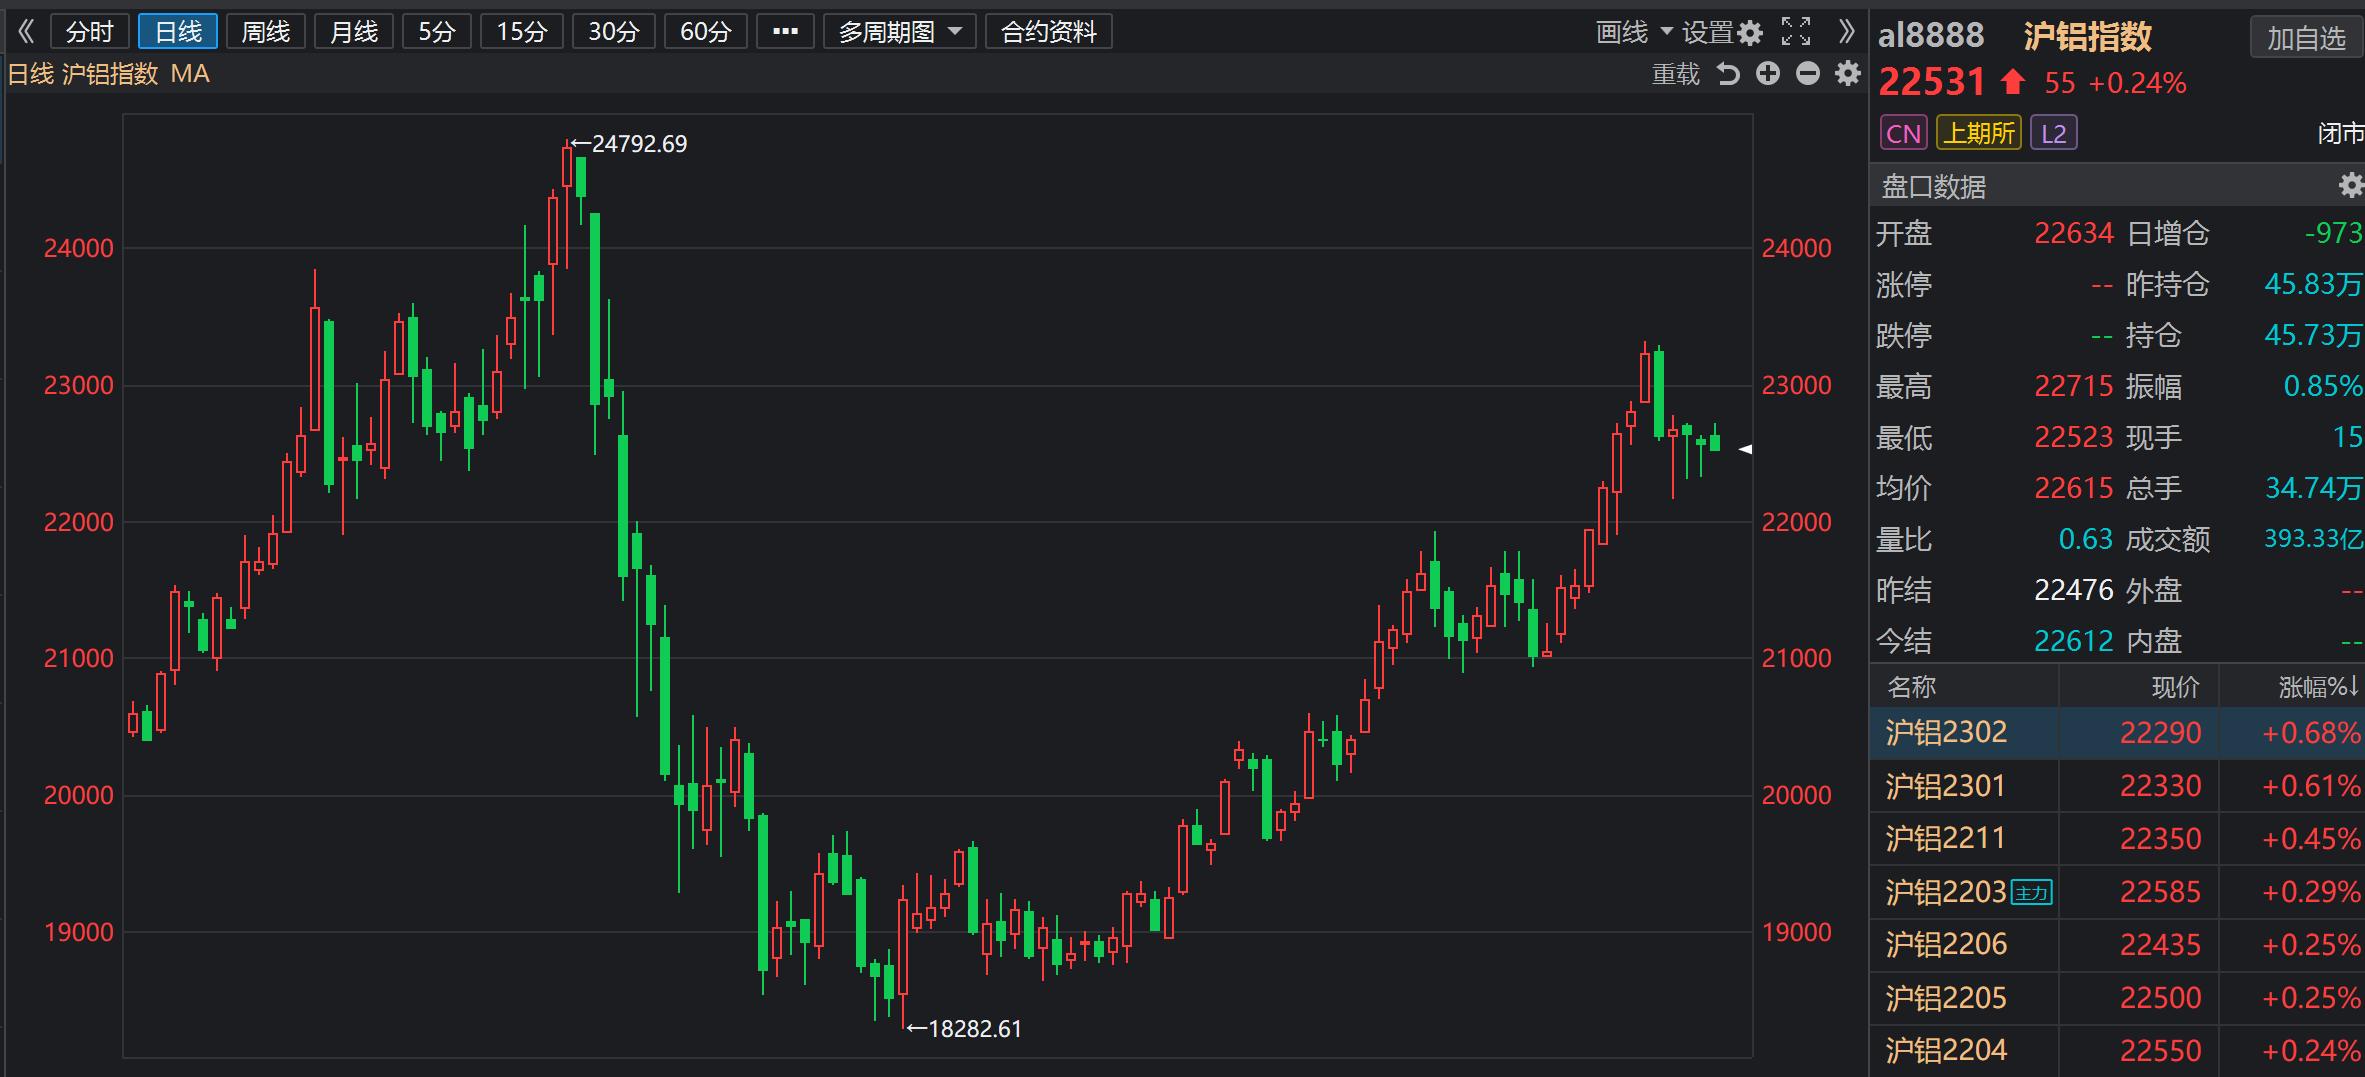Select main contract row 沪铝2203

(2117, 892)
